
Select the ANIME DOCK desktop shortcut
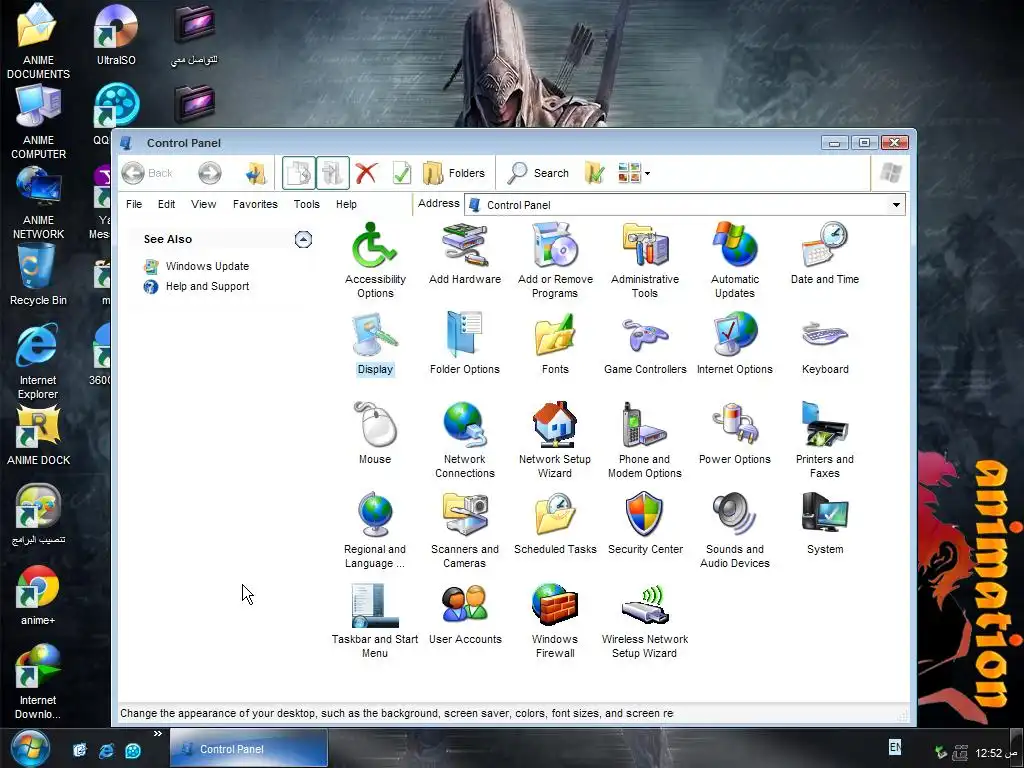38,436
